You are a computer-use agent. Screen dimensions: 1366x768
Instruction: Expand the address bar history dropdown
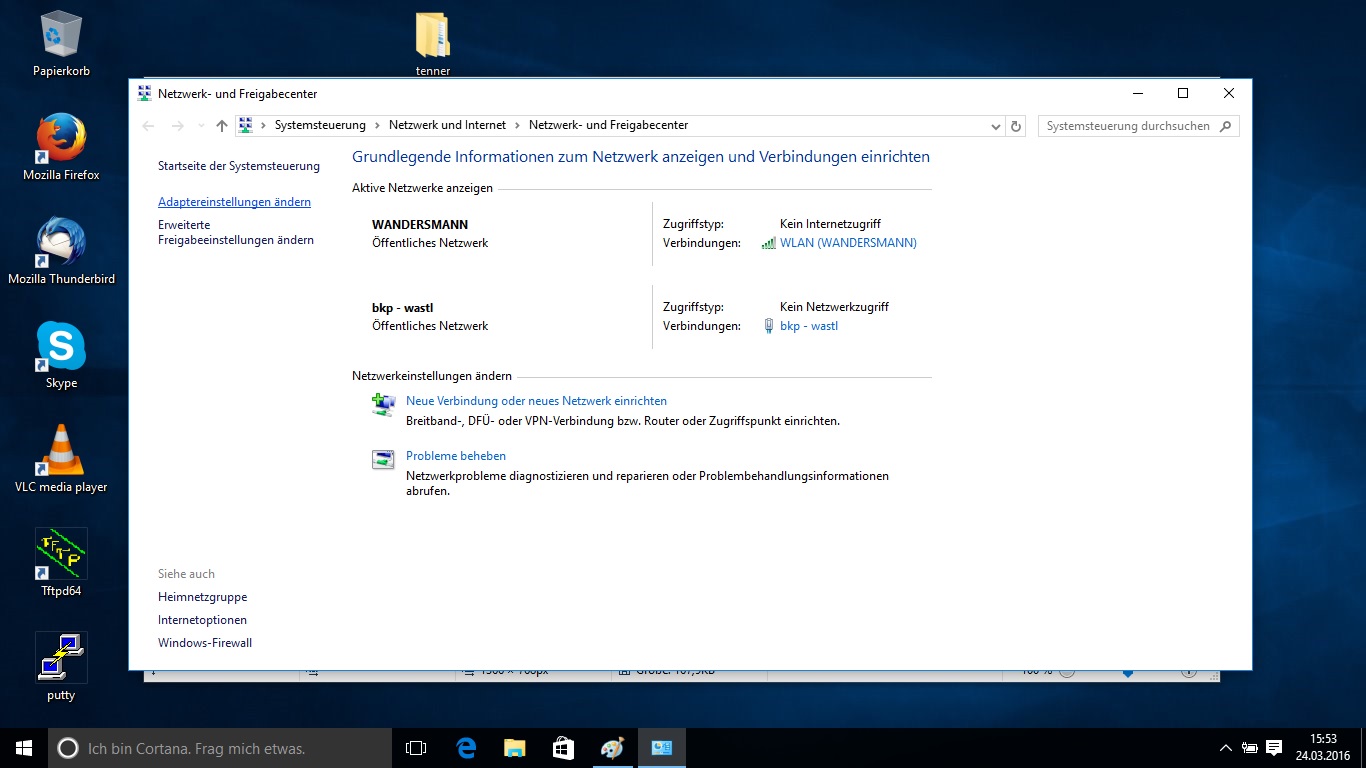(995, 126)
